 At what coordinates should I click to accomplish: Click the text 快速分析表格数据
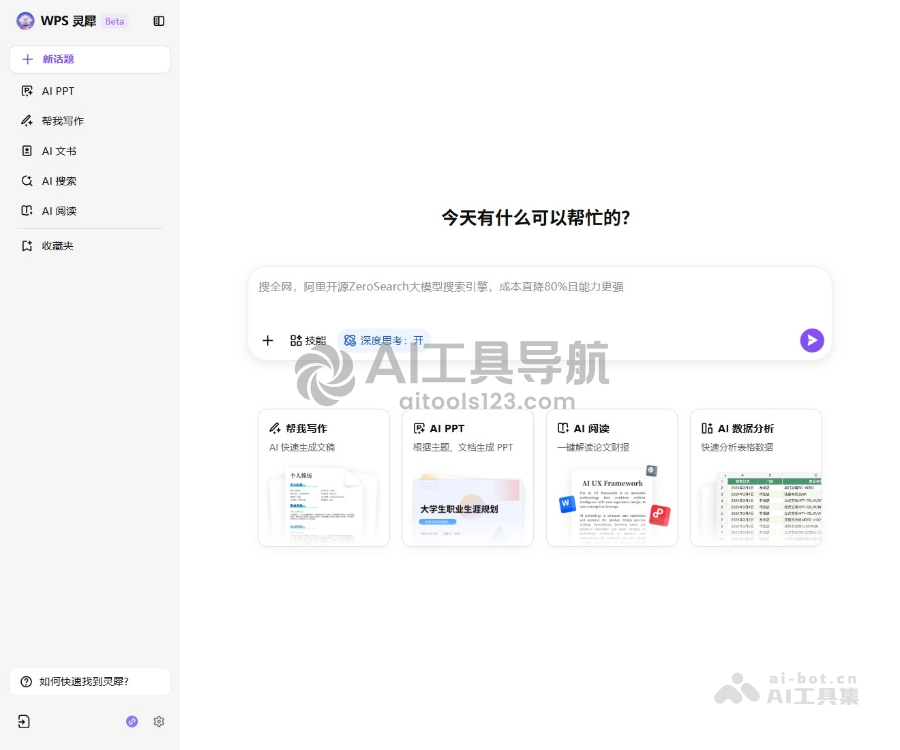[x=737, y=447]
